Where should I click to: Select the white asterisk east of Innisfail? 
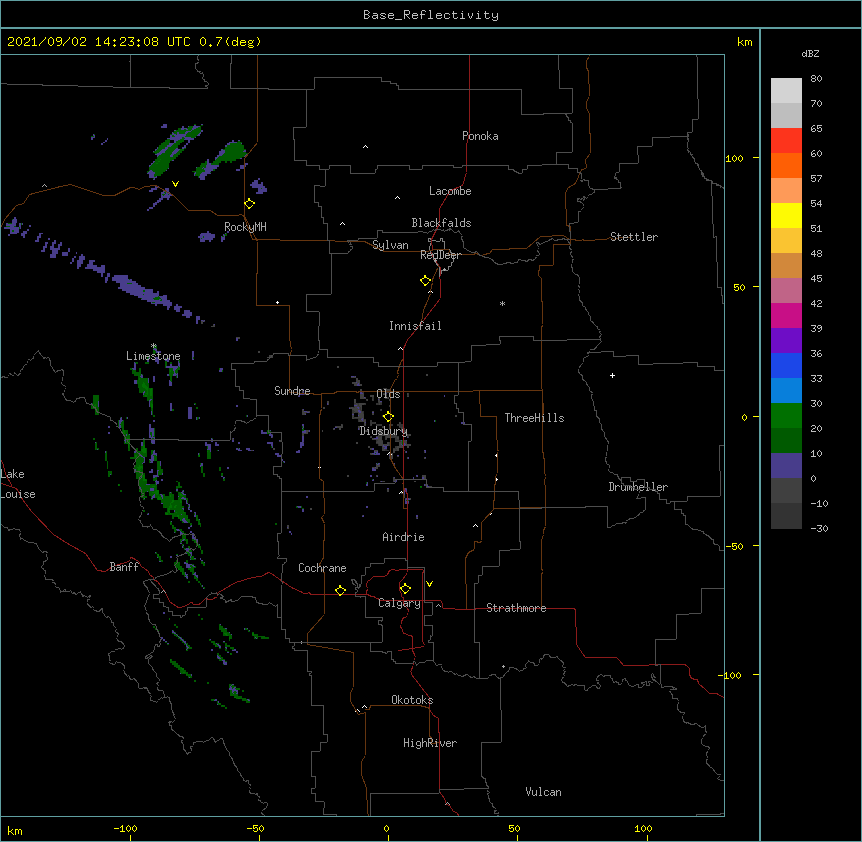tap(502, 304)
